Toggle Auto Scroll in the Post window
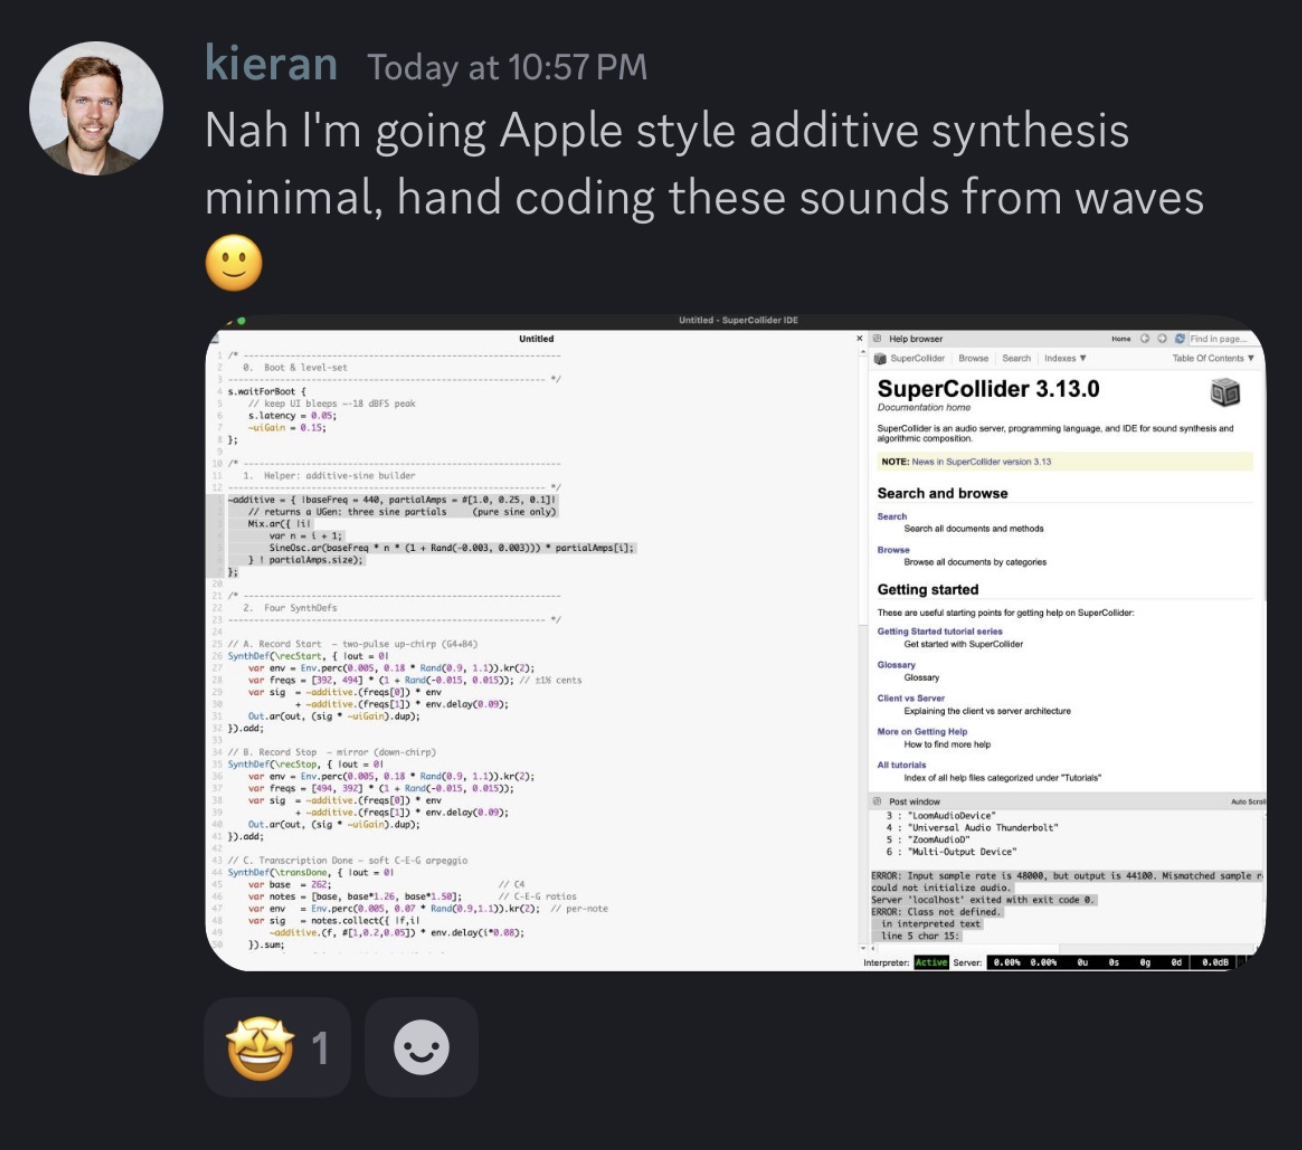 [1247, 801]
